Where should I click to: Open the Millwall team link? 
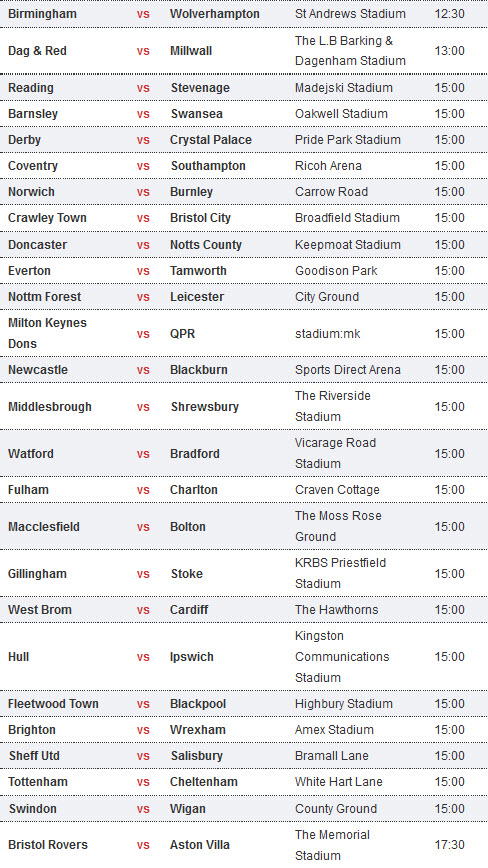pyautogui.click(x=191, y=51)
